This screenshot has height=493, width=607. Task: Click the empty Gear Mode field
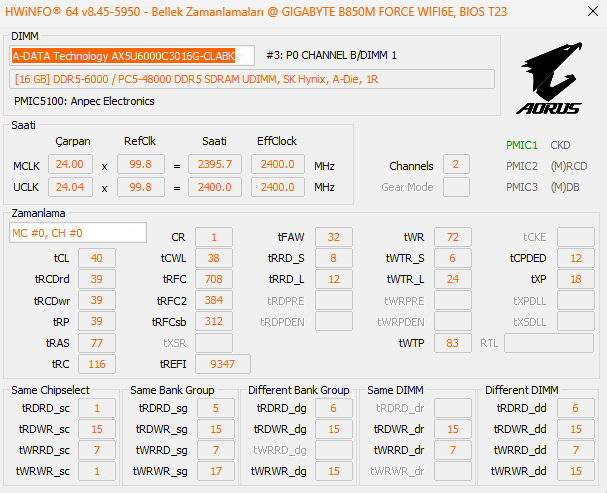456,187
